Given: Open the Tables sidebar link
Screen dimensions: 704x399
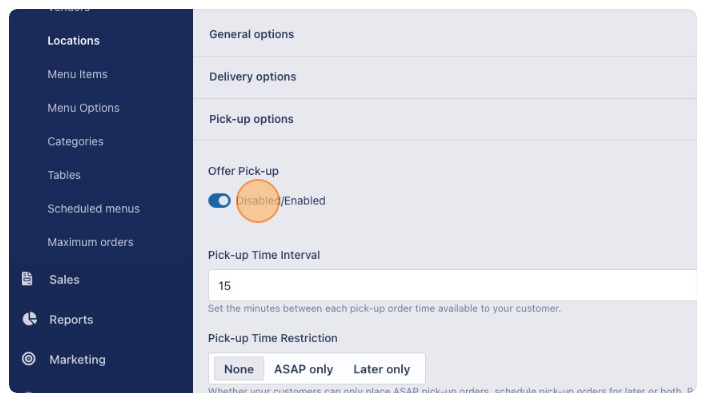Looking at the screenshot, I should pyautogui.click(x=64, y=175).
